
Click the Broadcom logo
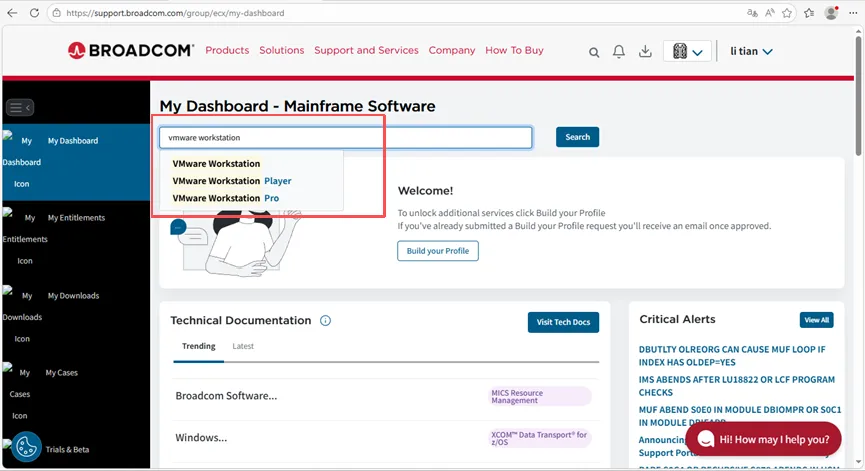pyautogui.click(x=131, y=50)
